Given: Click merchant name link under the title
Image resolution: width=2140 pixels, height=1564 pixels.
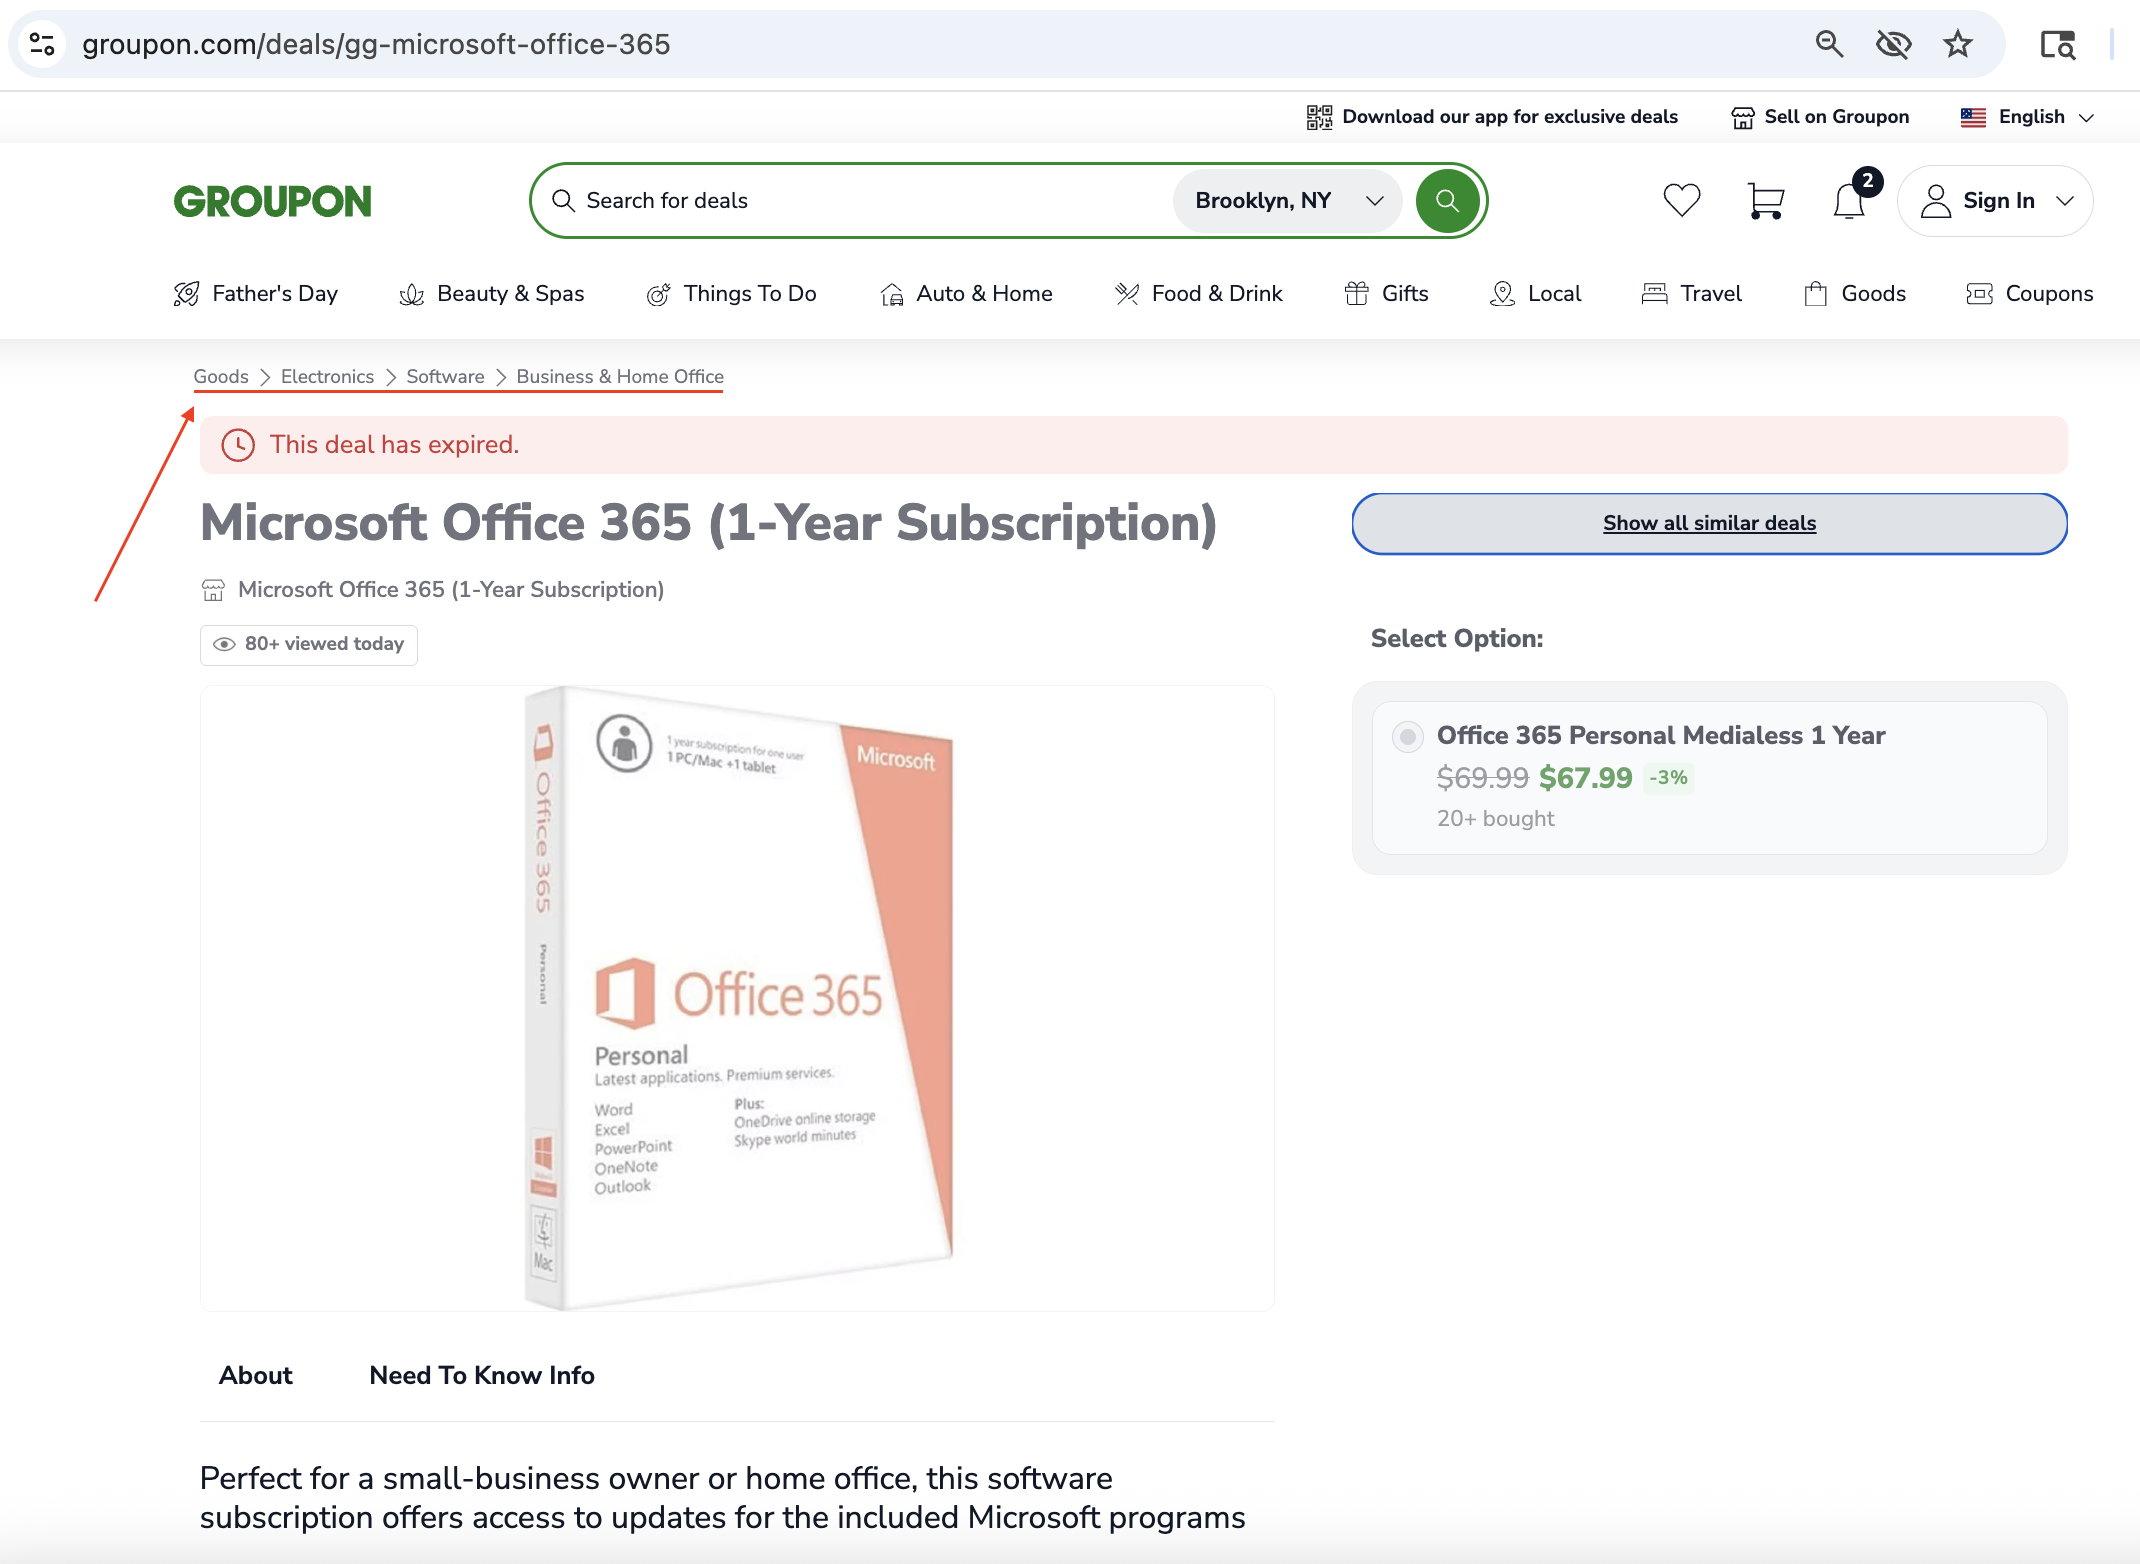Looking at the screenshot, I should coord(451,590).
